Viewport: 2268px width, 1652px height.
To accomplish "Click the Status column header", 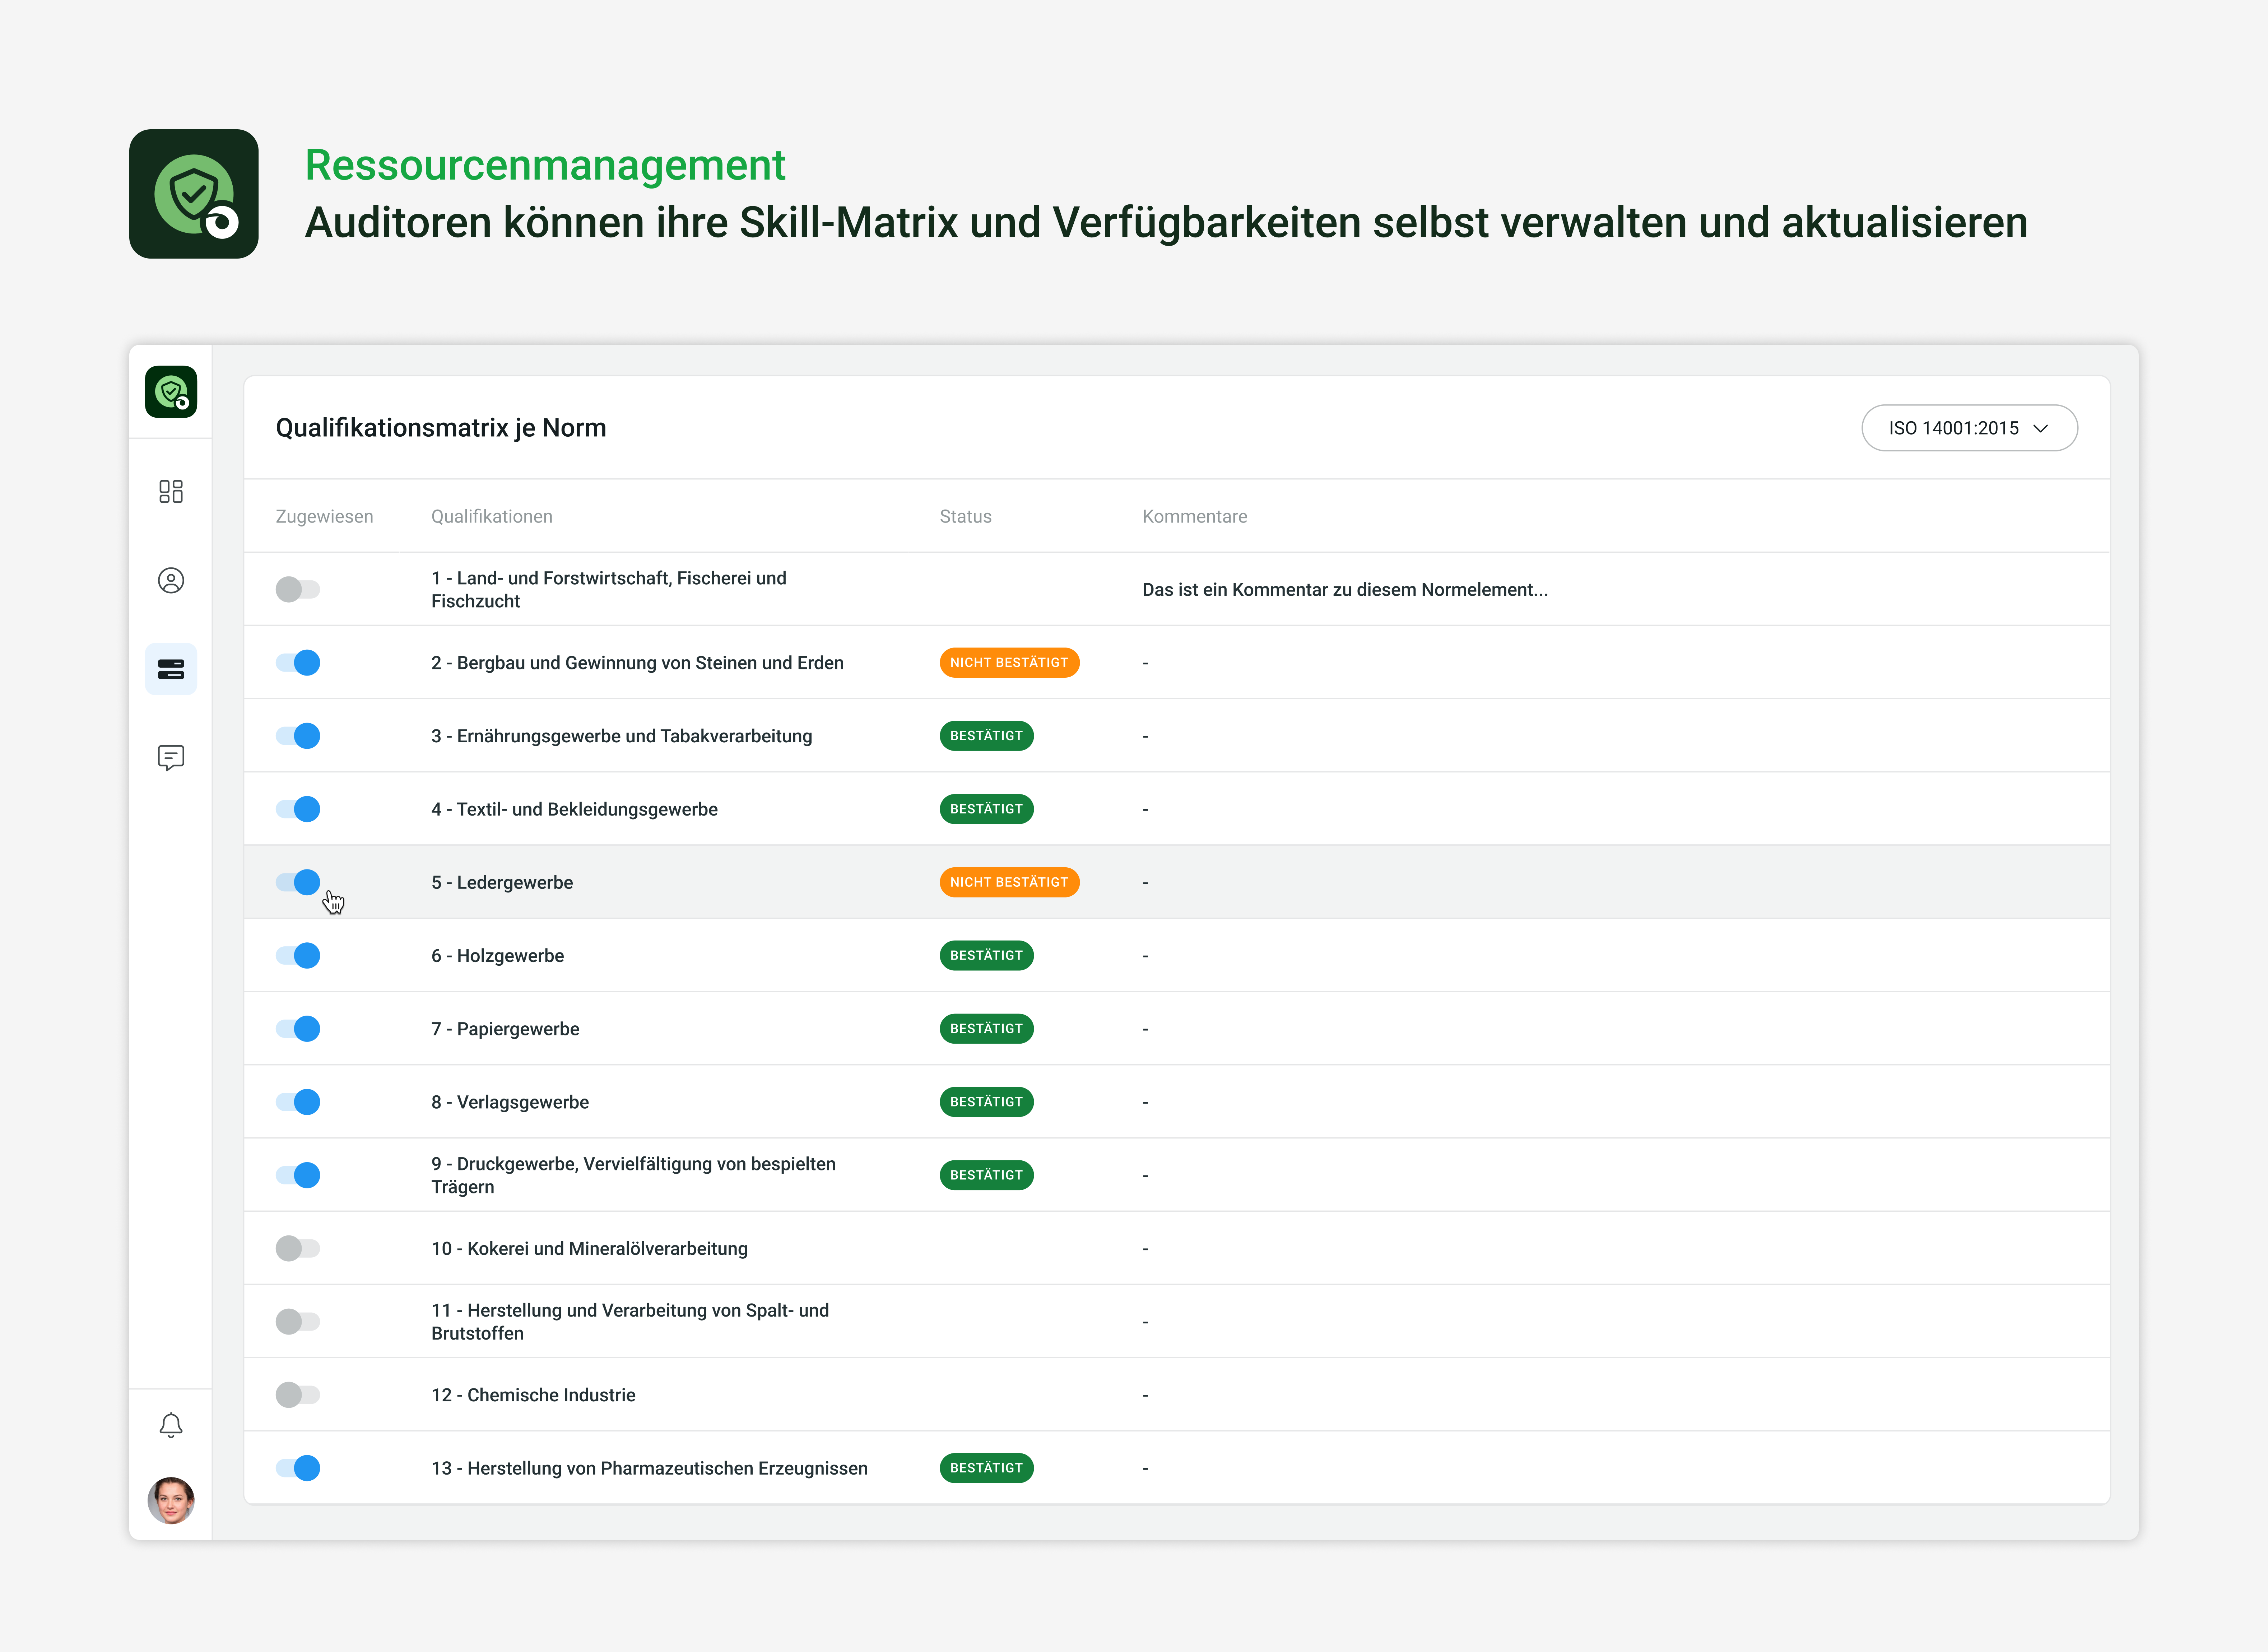I will (x=965, y=516).
